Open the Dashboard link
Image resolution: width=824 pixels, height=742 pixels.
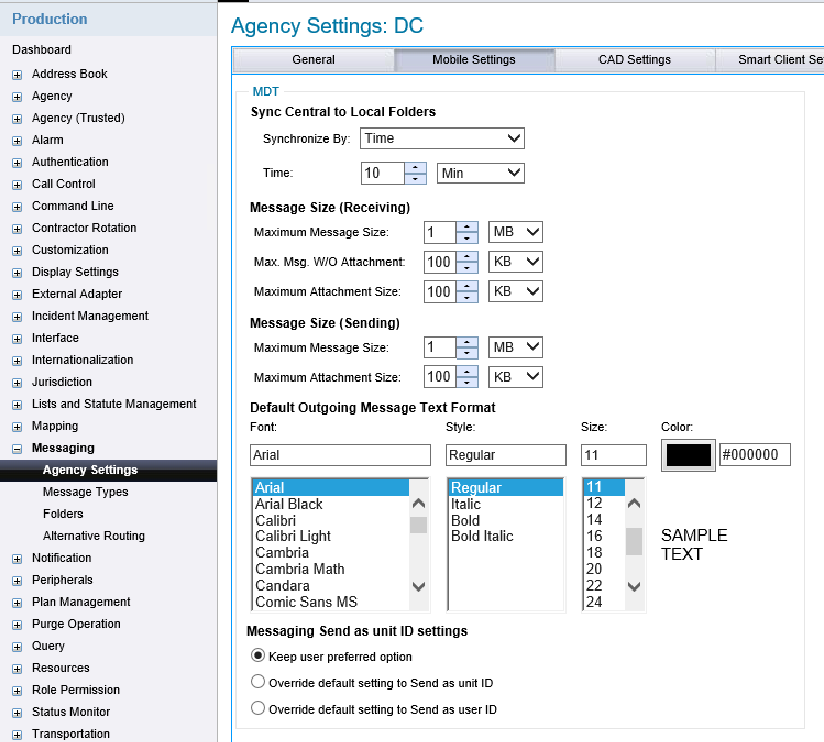(x=41, y=50)
